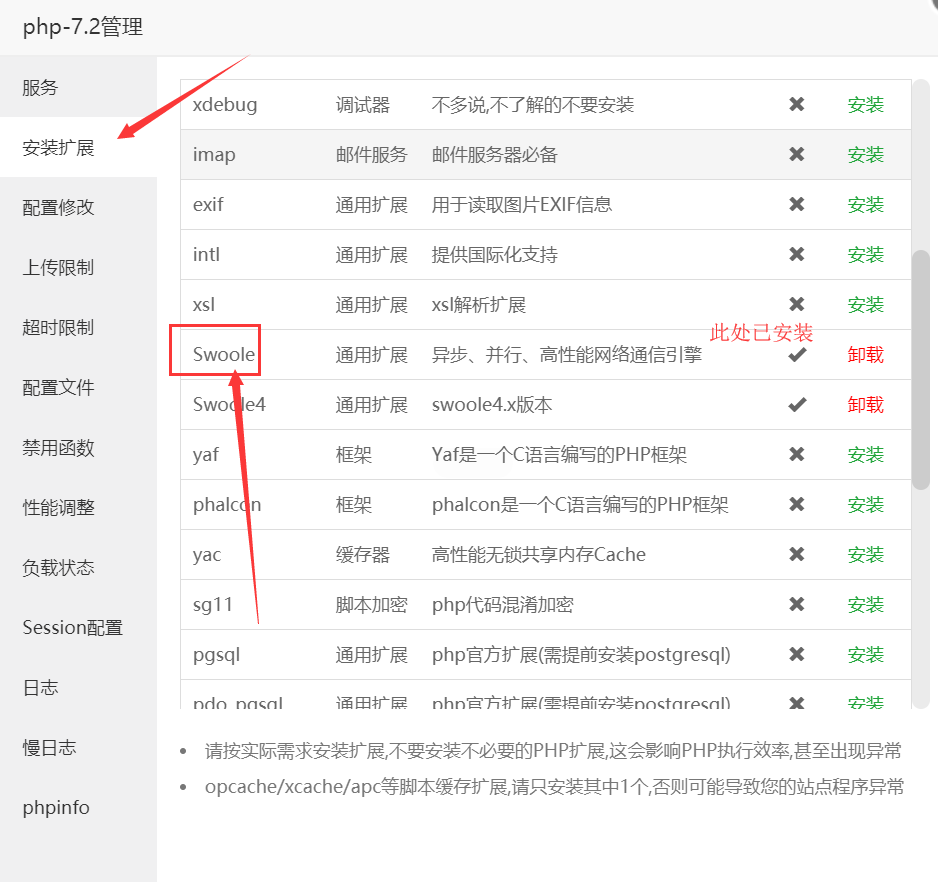Click the Swoole4 extension name

229,405
